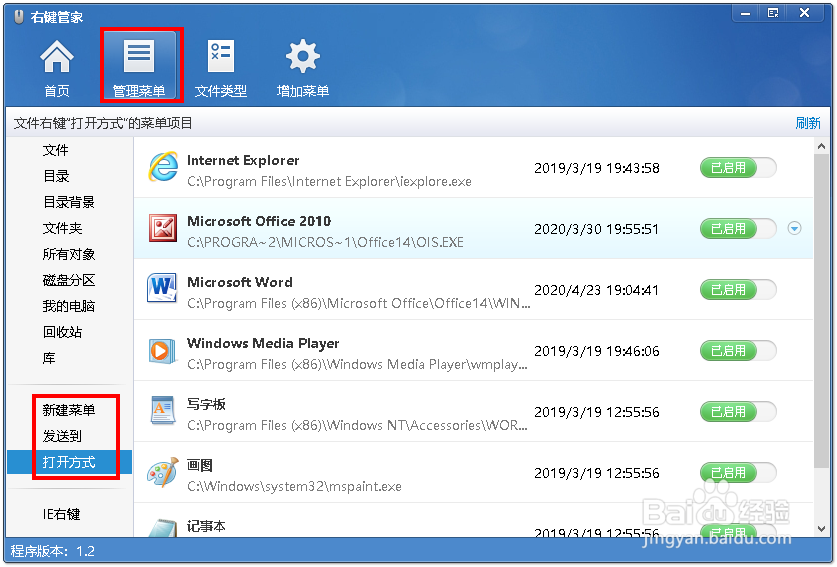Open 回收站 category
Image resolution: width=837 pixels, height=567 pixels.
[62, 332]
